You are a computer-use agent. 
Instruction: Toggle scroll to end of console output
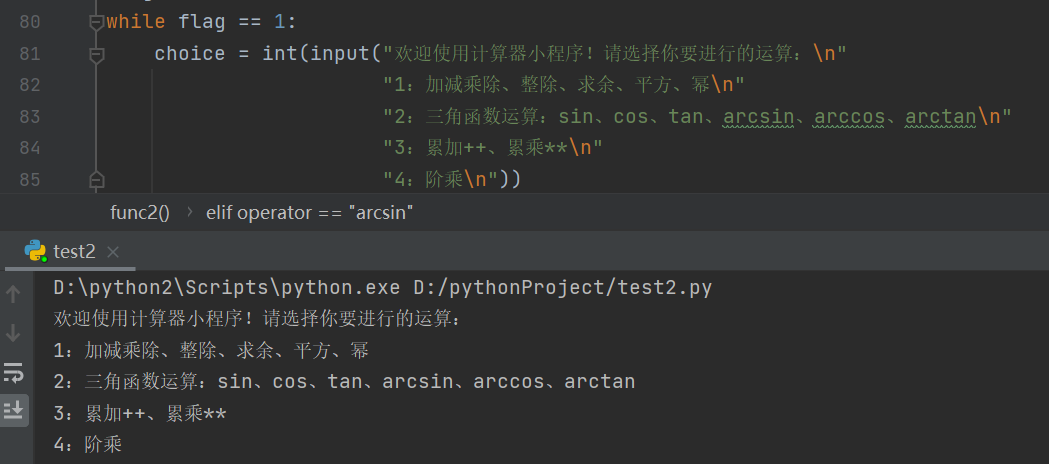tap(14, 409)
